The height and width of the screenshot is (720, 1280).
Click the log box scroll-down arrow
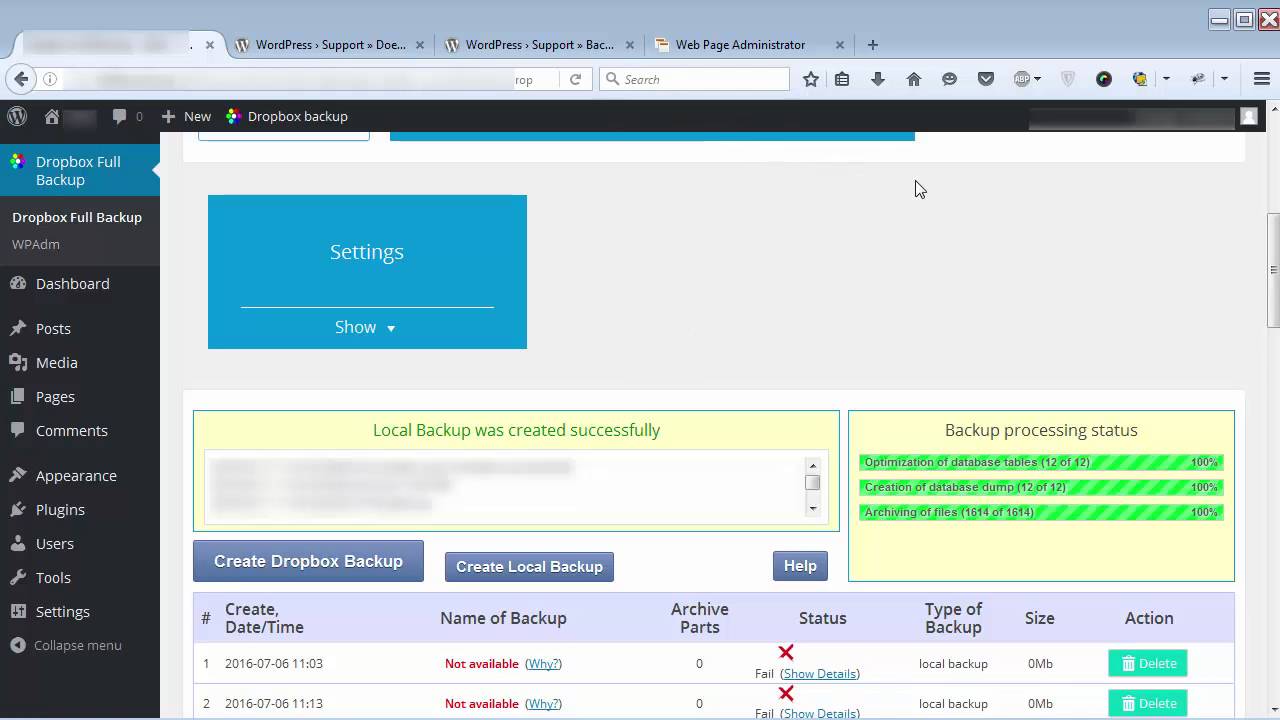pos(813,509)
